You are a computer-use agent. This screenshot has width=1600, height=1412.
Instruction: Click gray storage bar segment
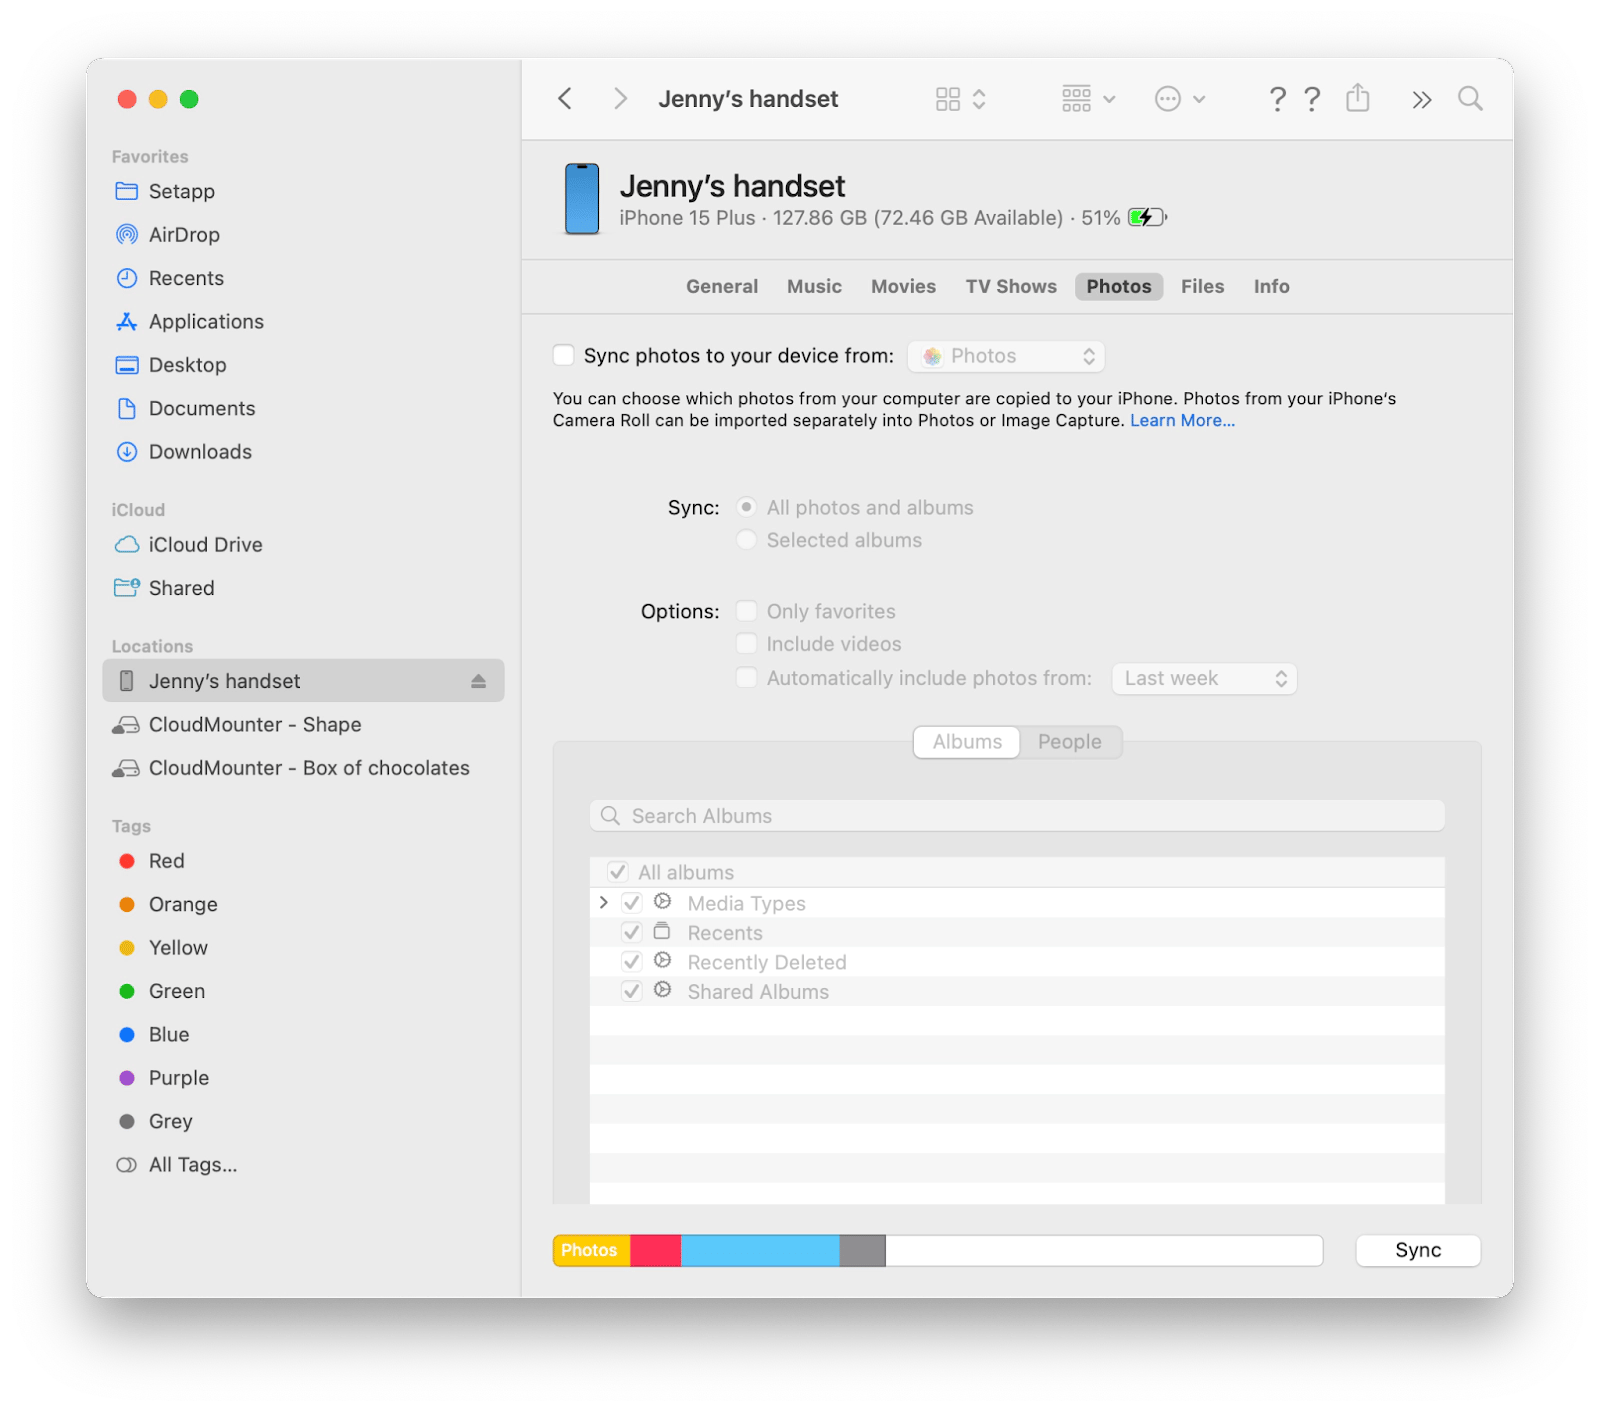(863, 1250)
